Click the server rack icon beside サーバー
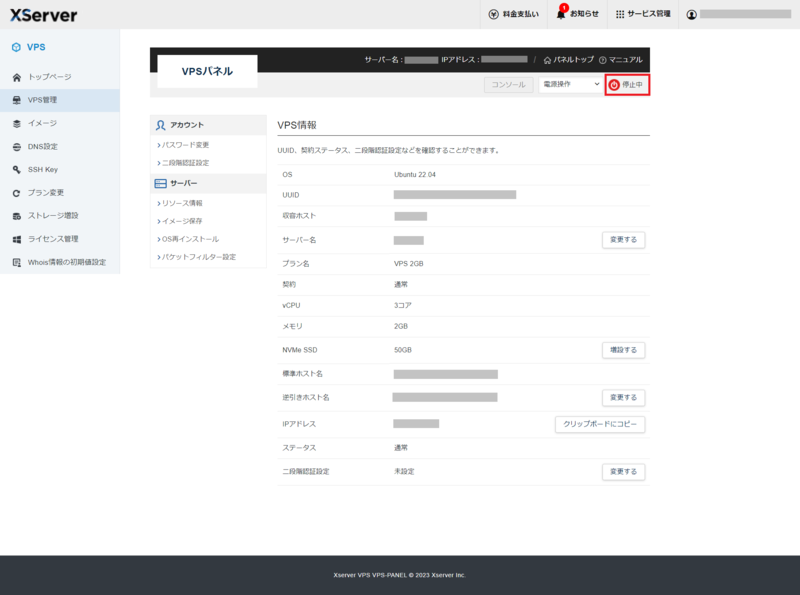The width and height of the screenshot is (800, 595). pyautogui.click(x=161, y=183)
